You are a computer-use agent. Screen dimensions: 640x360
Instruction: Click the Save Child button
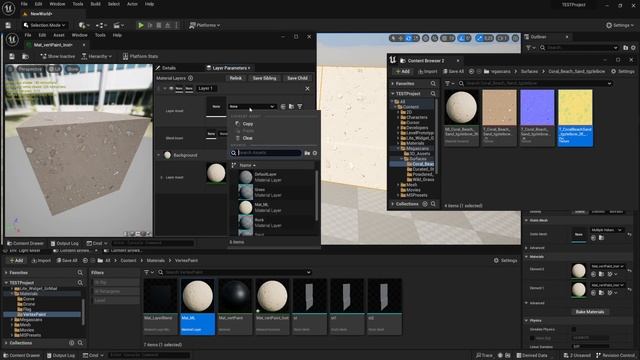click(297, 78)
